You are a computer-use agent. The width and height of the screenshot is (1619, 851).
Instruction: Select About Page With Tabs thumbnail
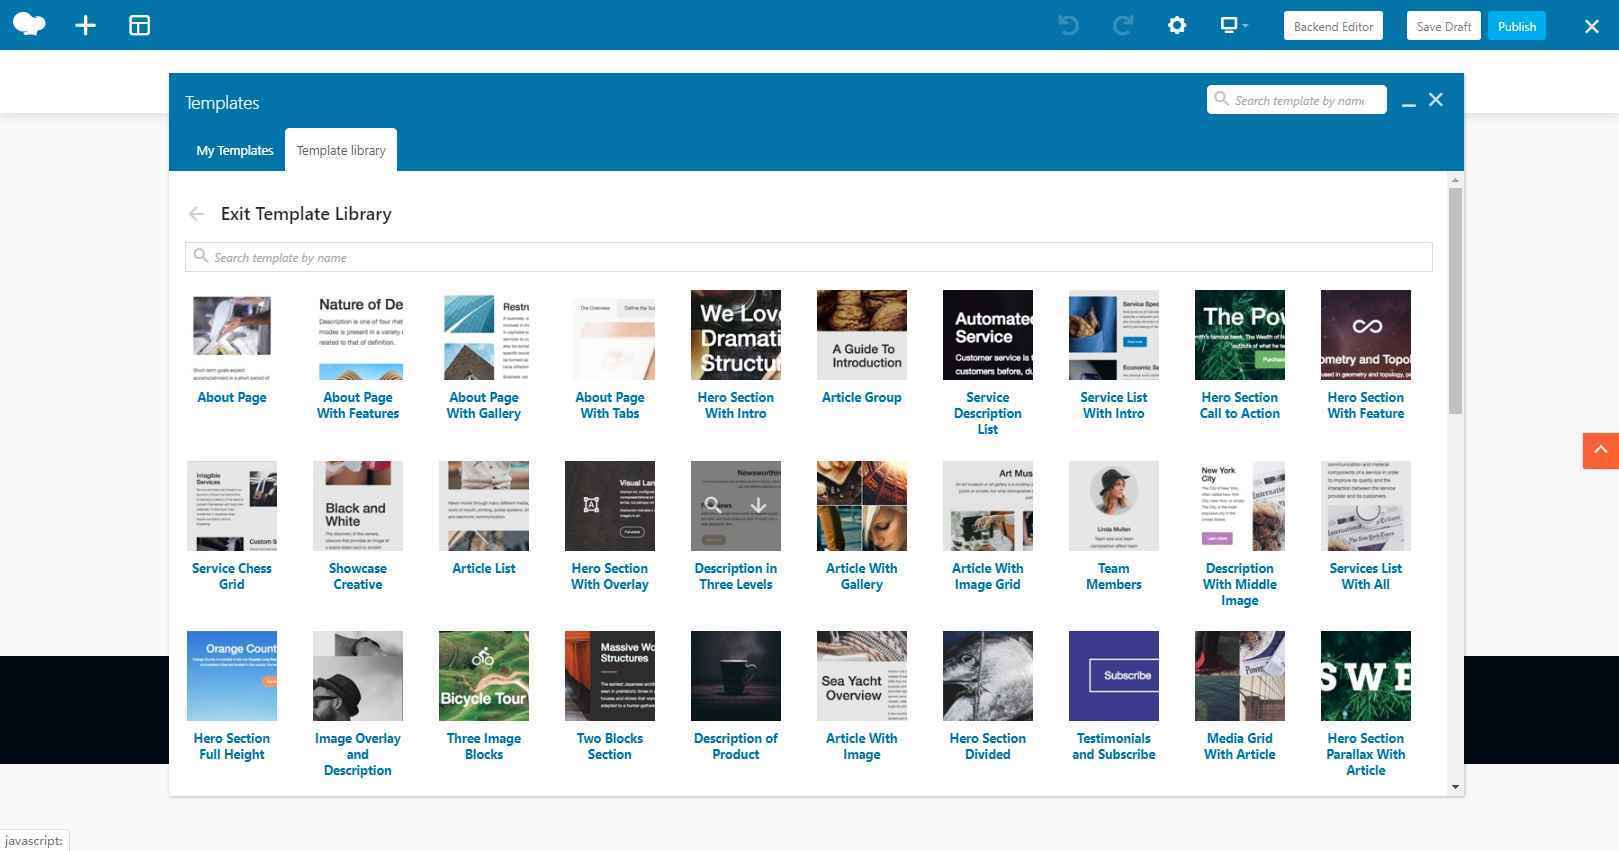610,335
